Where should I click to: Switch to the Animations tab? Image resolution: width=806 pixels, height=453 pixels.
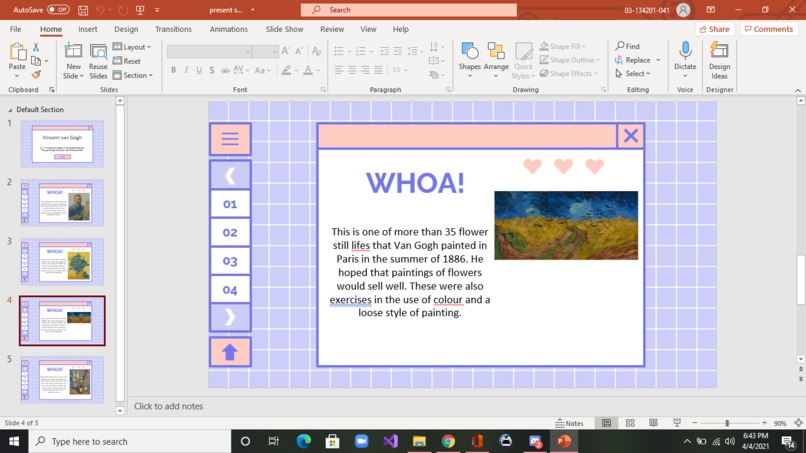tap(228, 29)
